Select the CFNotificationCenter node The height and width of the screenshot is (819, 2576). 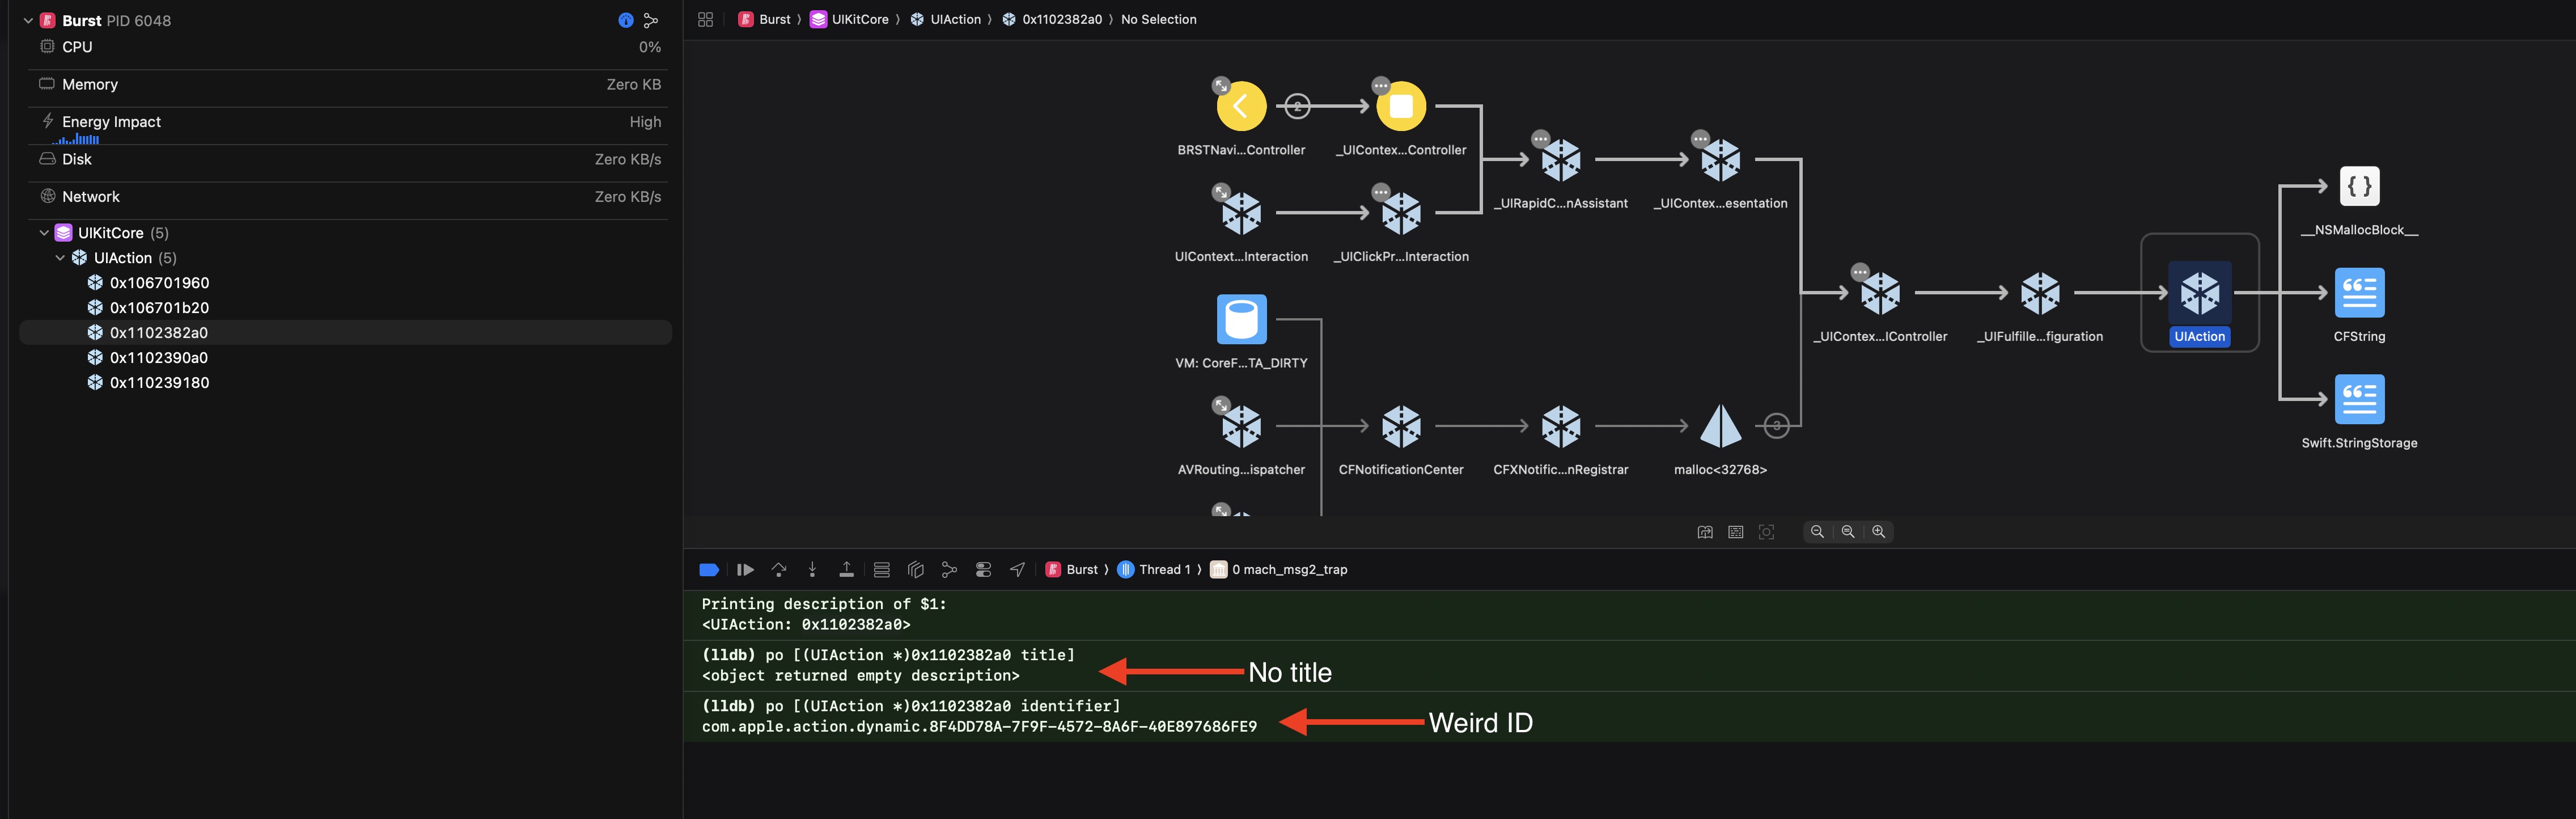pyautogui.click(x=1401, y=426)
